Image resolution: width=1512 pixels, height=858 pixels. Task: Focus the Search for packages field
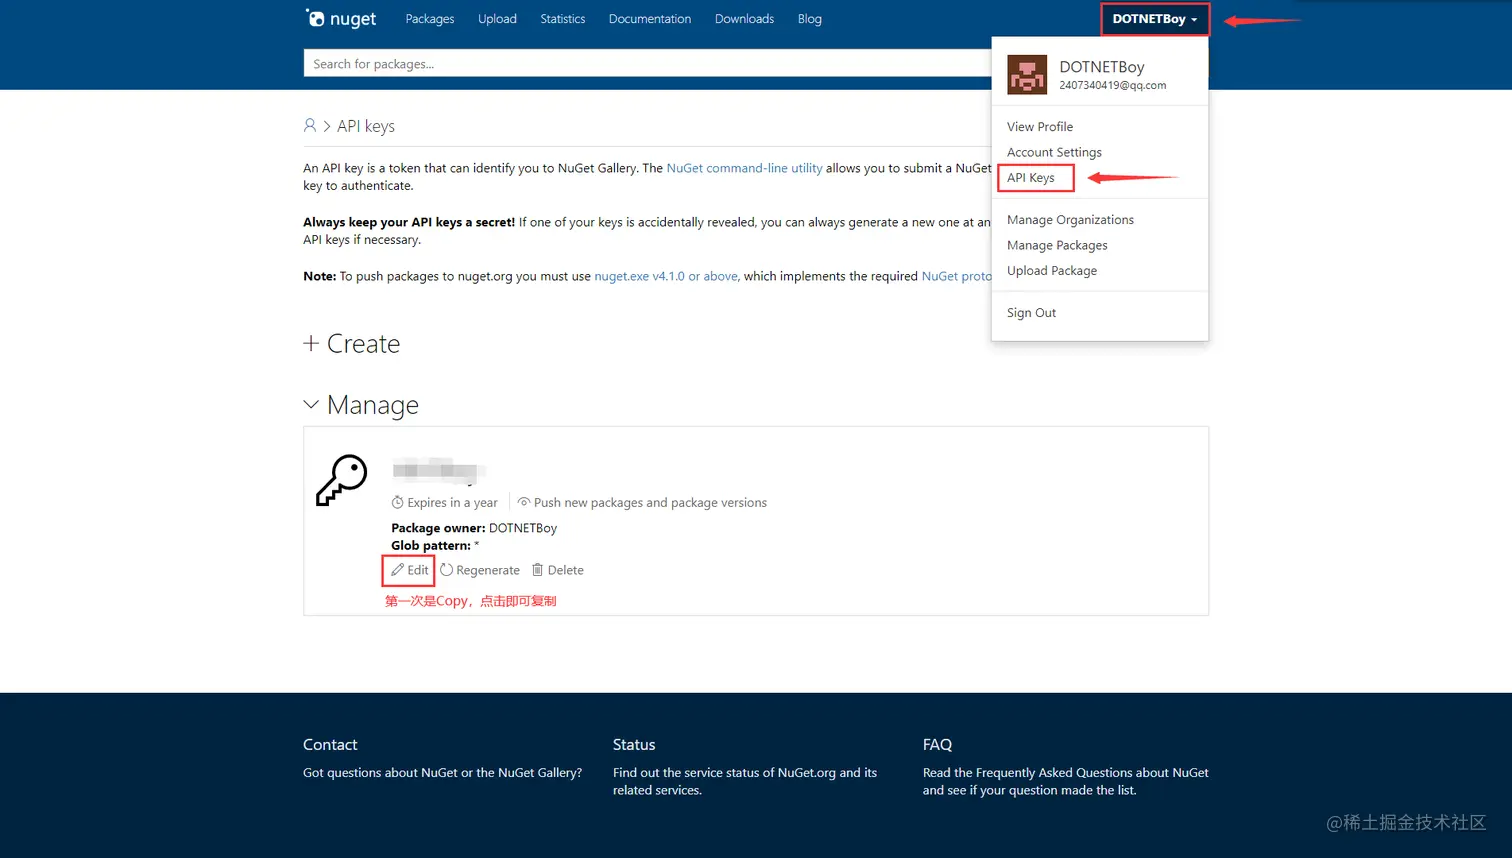tap(647, 63)
